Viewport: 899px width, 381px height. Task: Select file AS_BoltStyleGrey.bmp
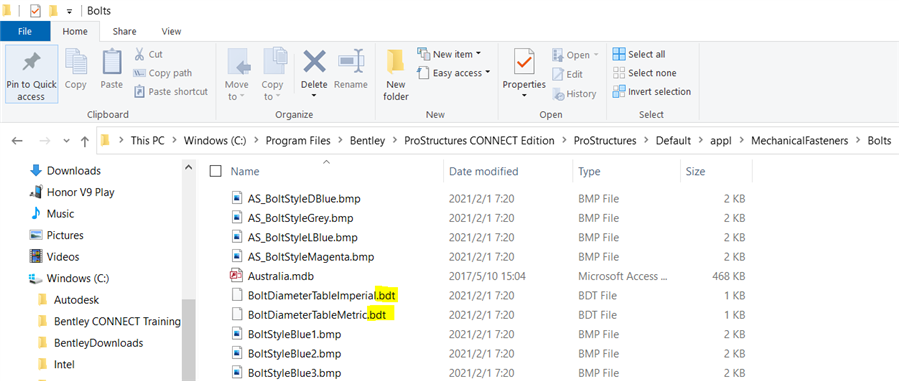pos(300,218)
